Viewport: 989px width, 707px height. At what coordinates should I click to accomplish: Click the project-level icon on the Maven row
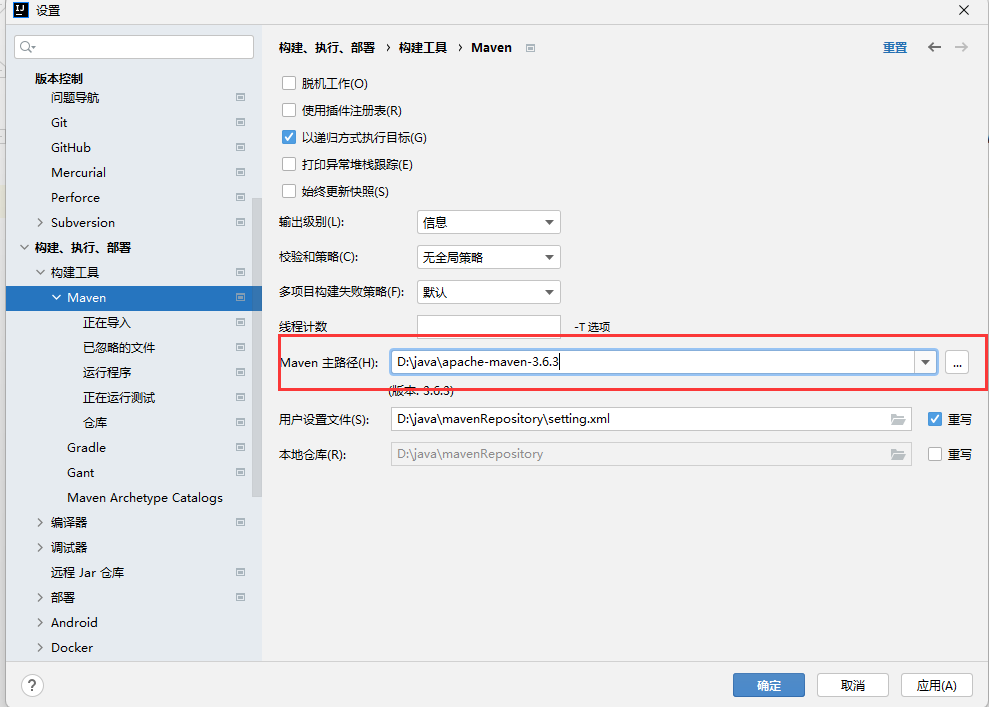[x=240, y=297]
